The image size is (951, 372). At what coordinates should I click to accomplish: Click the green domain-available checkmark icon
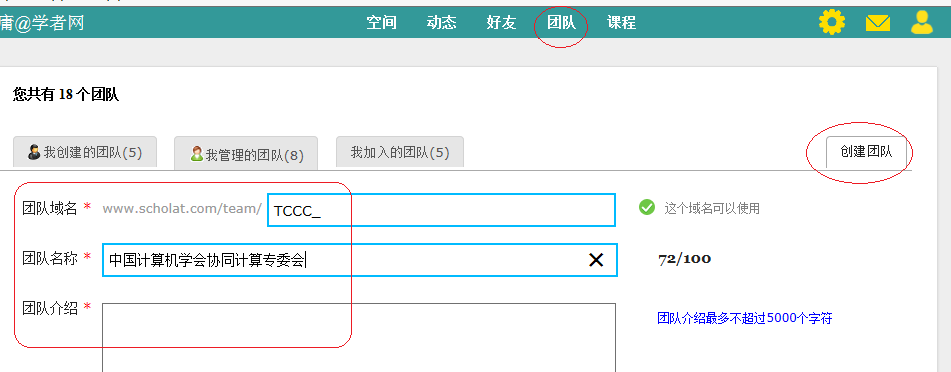pyautogui.click(x=647, y=208)
